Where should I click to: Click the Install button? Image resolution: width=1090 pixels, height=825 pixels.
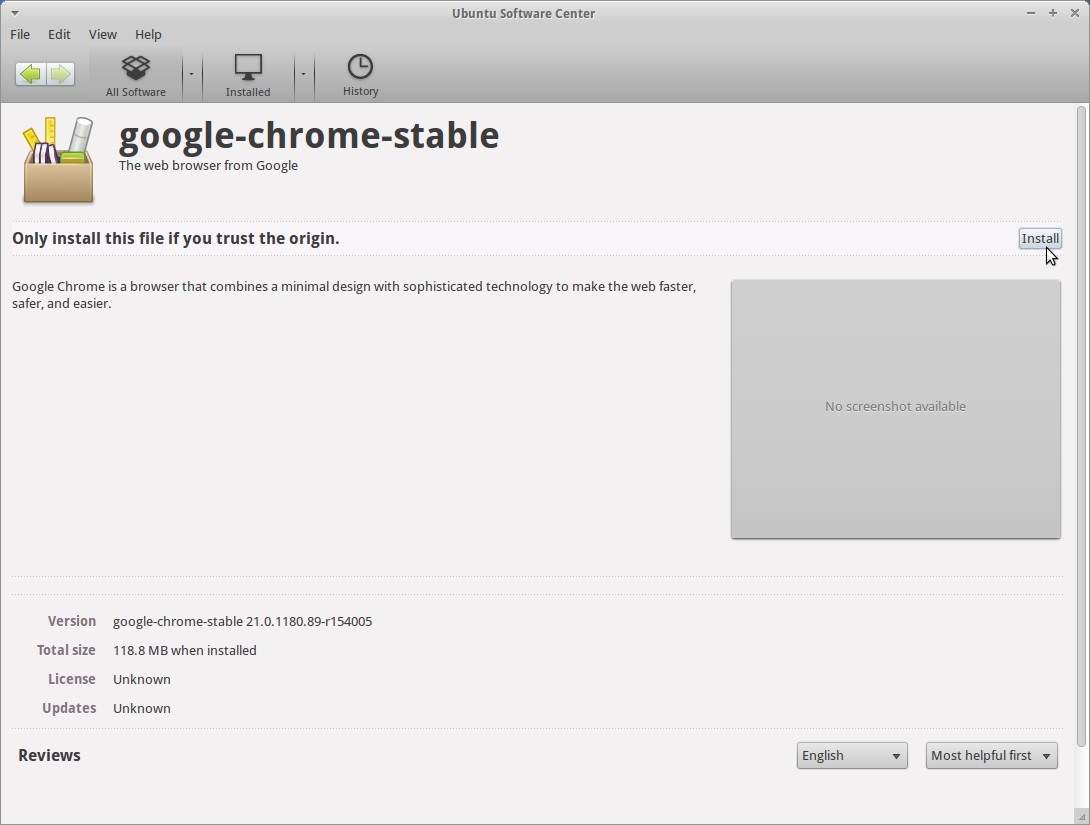(x=1040, y=238)
